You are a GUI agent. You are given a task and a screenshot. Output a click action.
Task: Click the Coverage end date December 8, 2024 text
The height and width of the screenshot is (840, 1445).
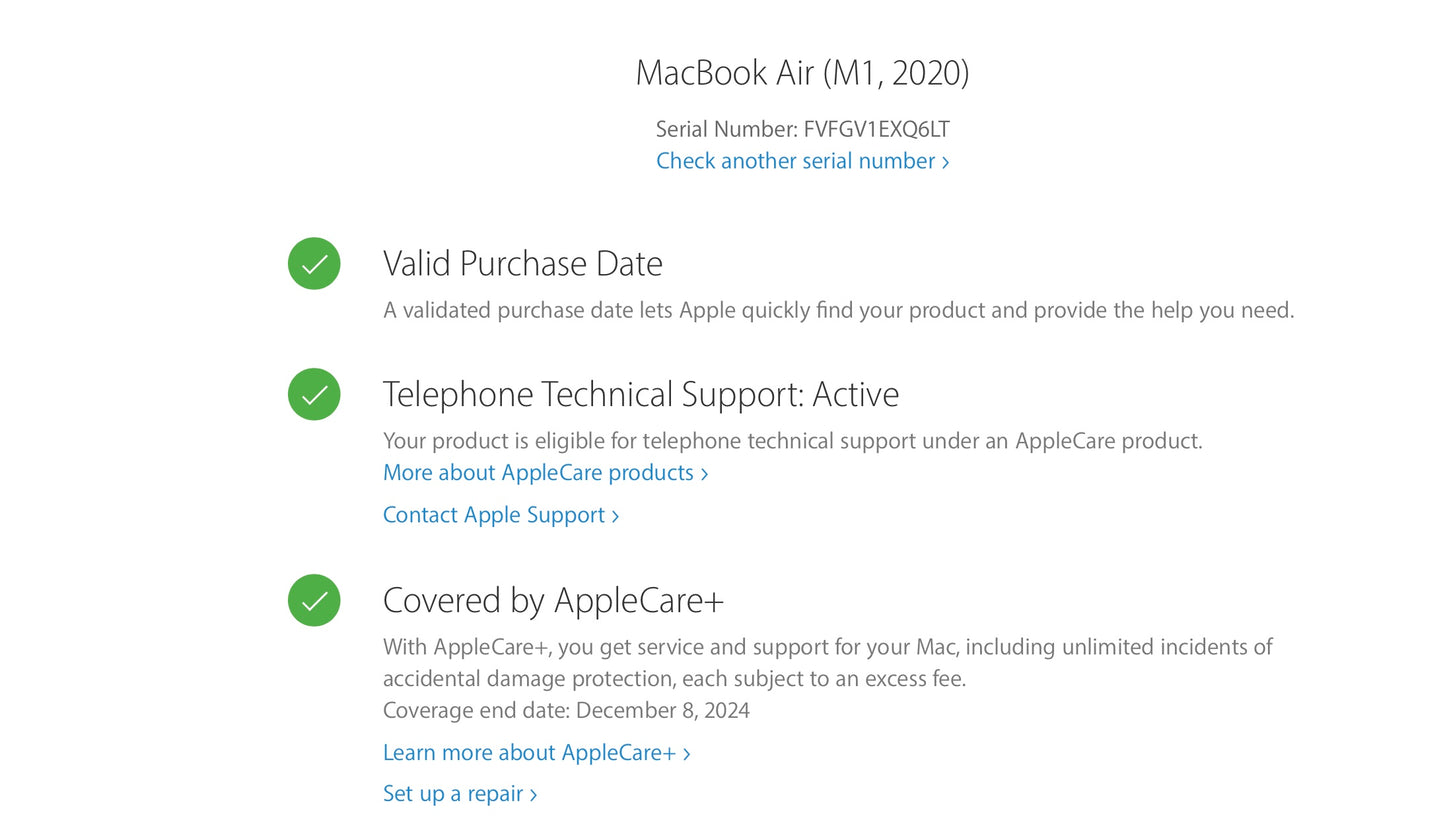(566, 711)
